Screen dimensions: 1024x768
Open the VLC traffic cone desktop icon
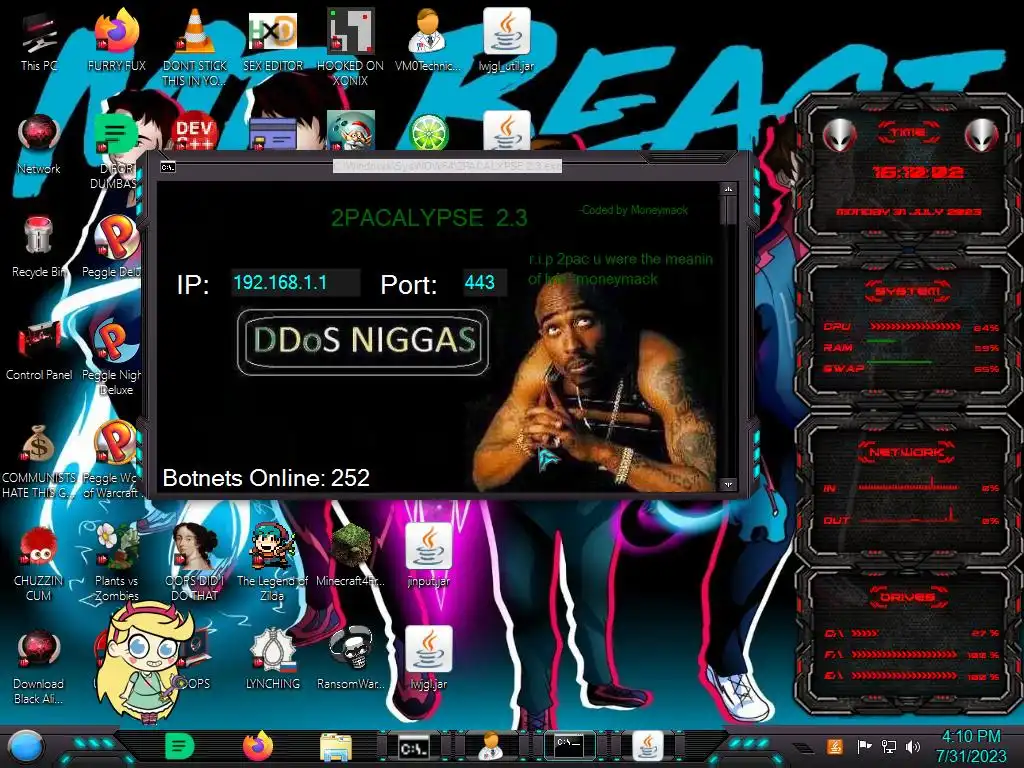tap(194, 47)
